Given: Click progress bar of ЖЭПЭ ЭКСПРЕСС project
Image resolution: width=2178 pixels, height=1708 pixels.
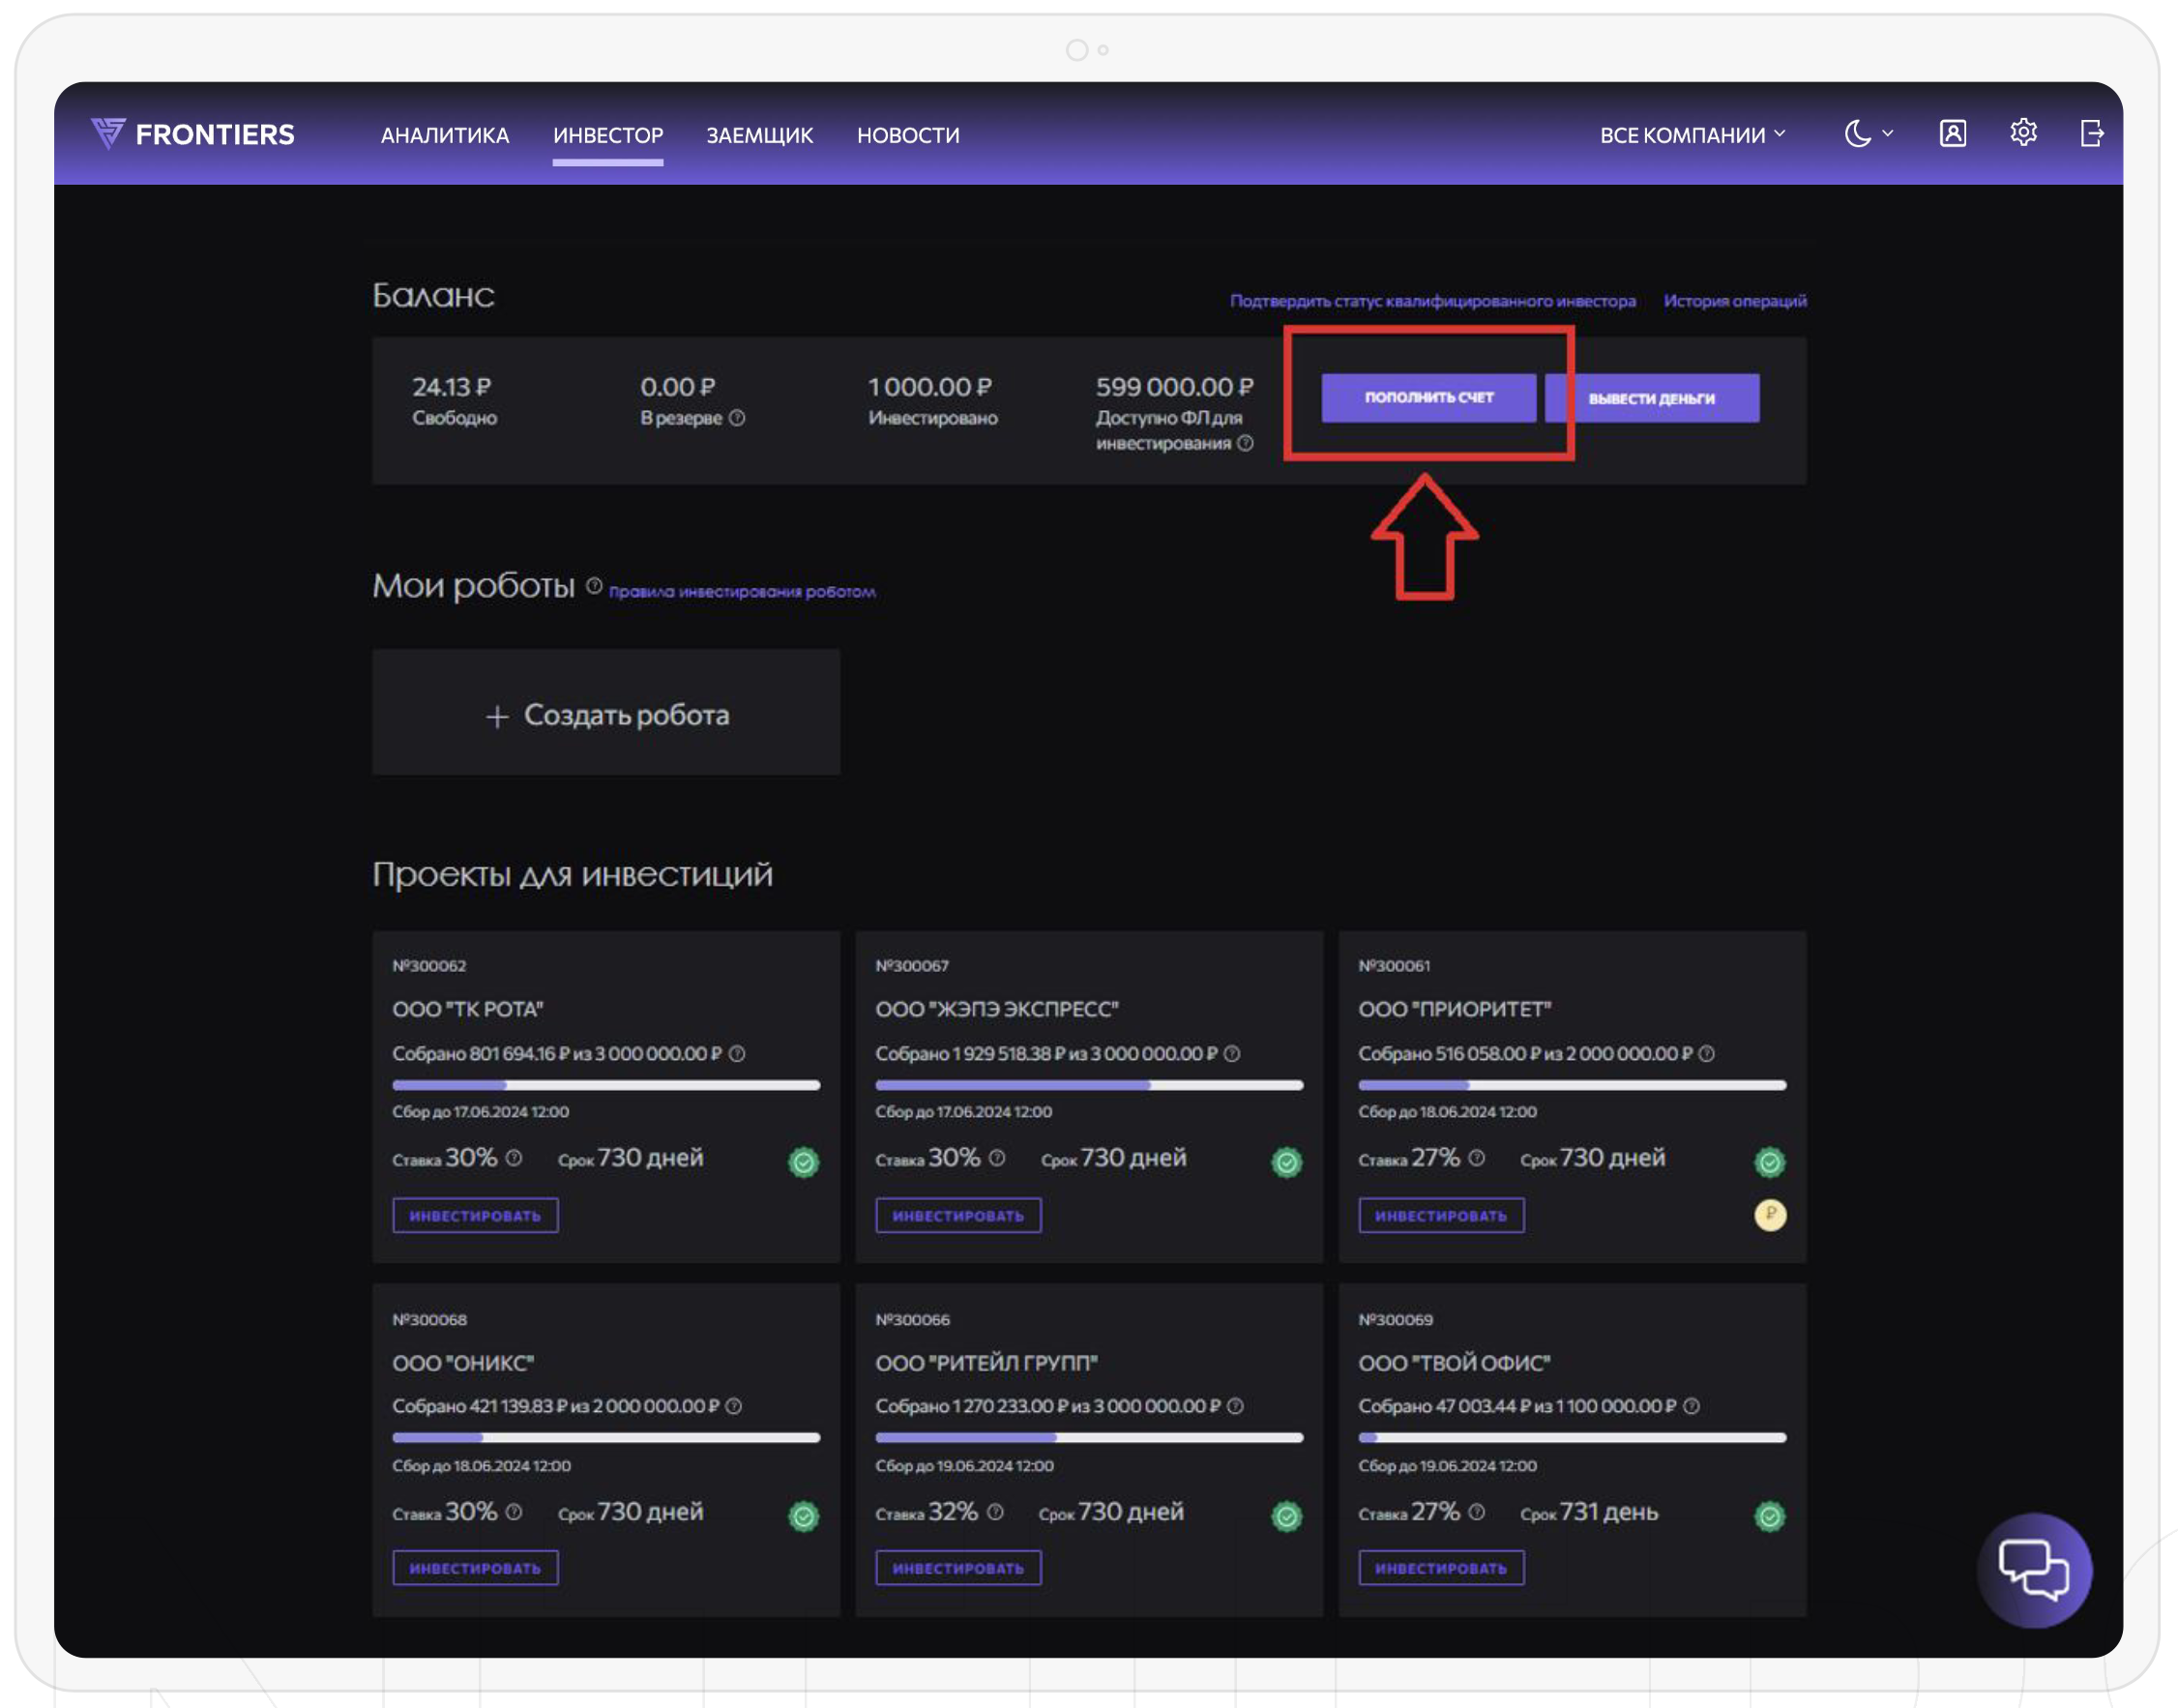Looking at the screenshot, I should tap(1088, 1085).
